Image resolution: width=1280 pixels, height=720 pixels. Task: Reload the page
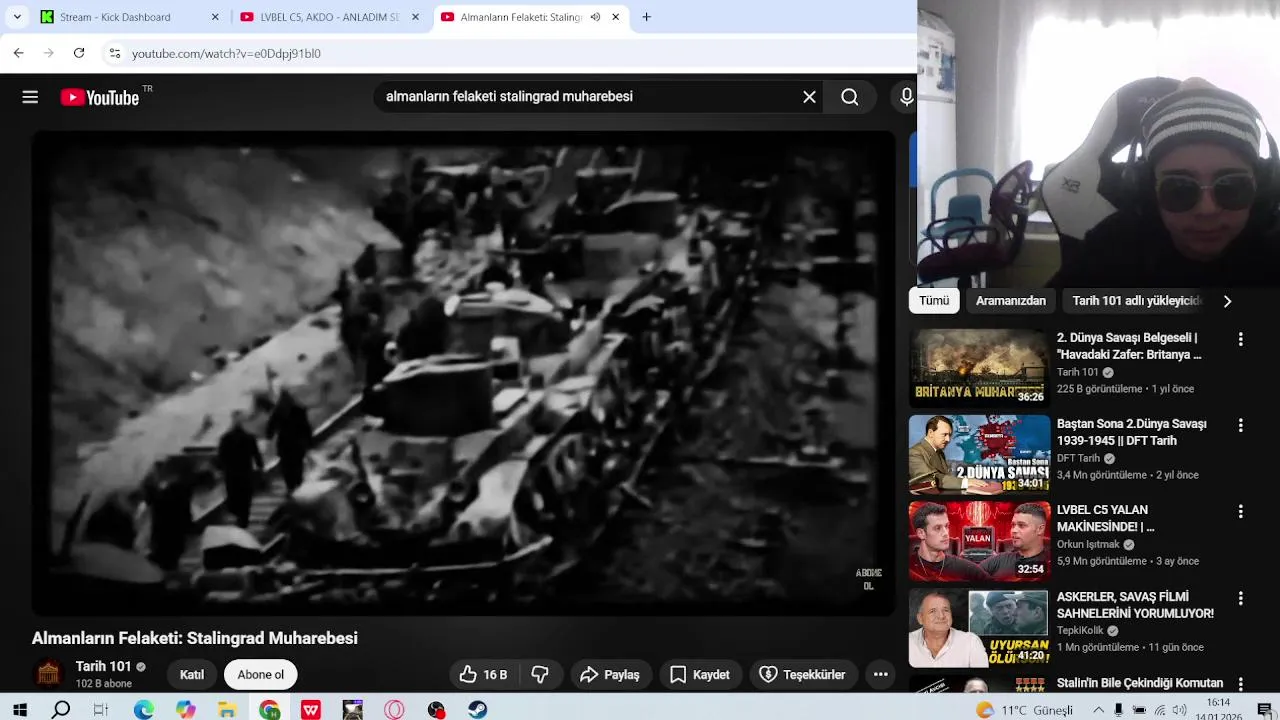click(79, 53)
